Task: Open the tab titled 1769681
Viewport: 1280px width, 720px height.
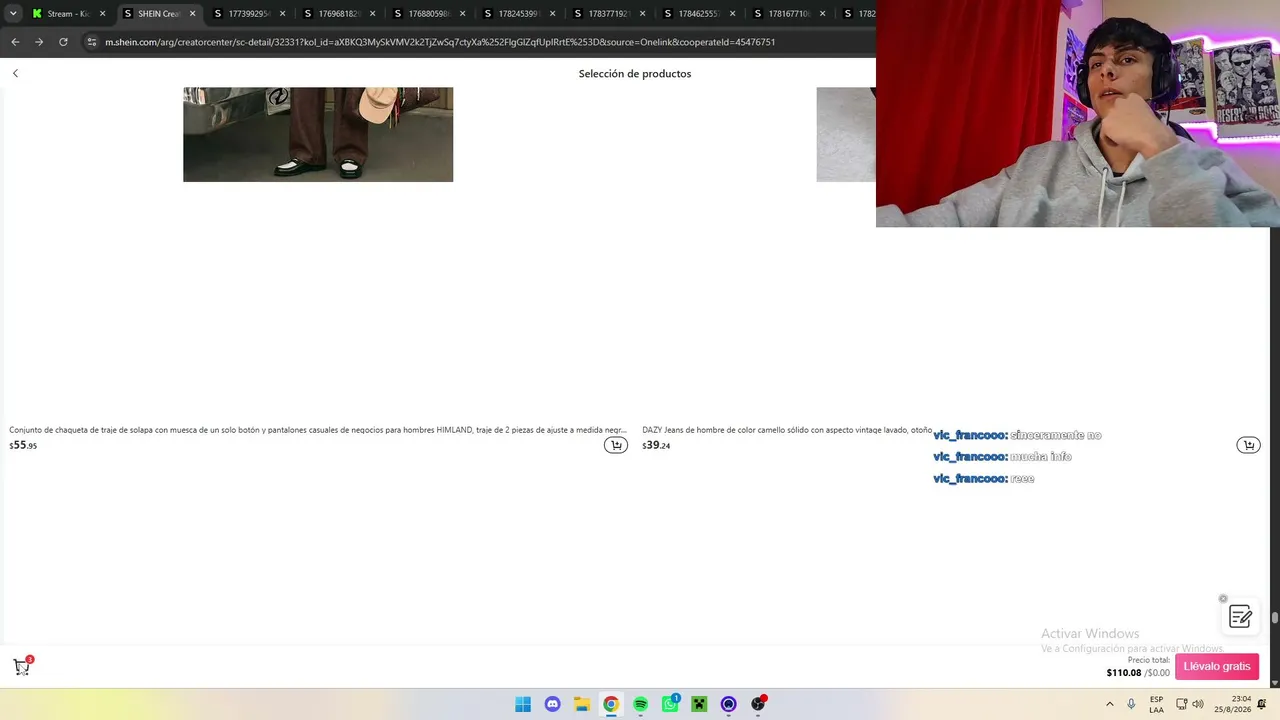Action: (338, 14)
